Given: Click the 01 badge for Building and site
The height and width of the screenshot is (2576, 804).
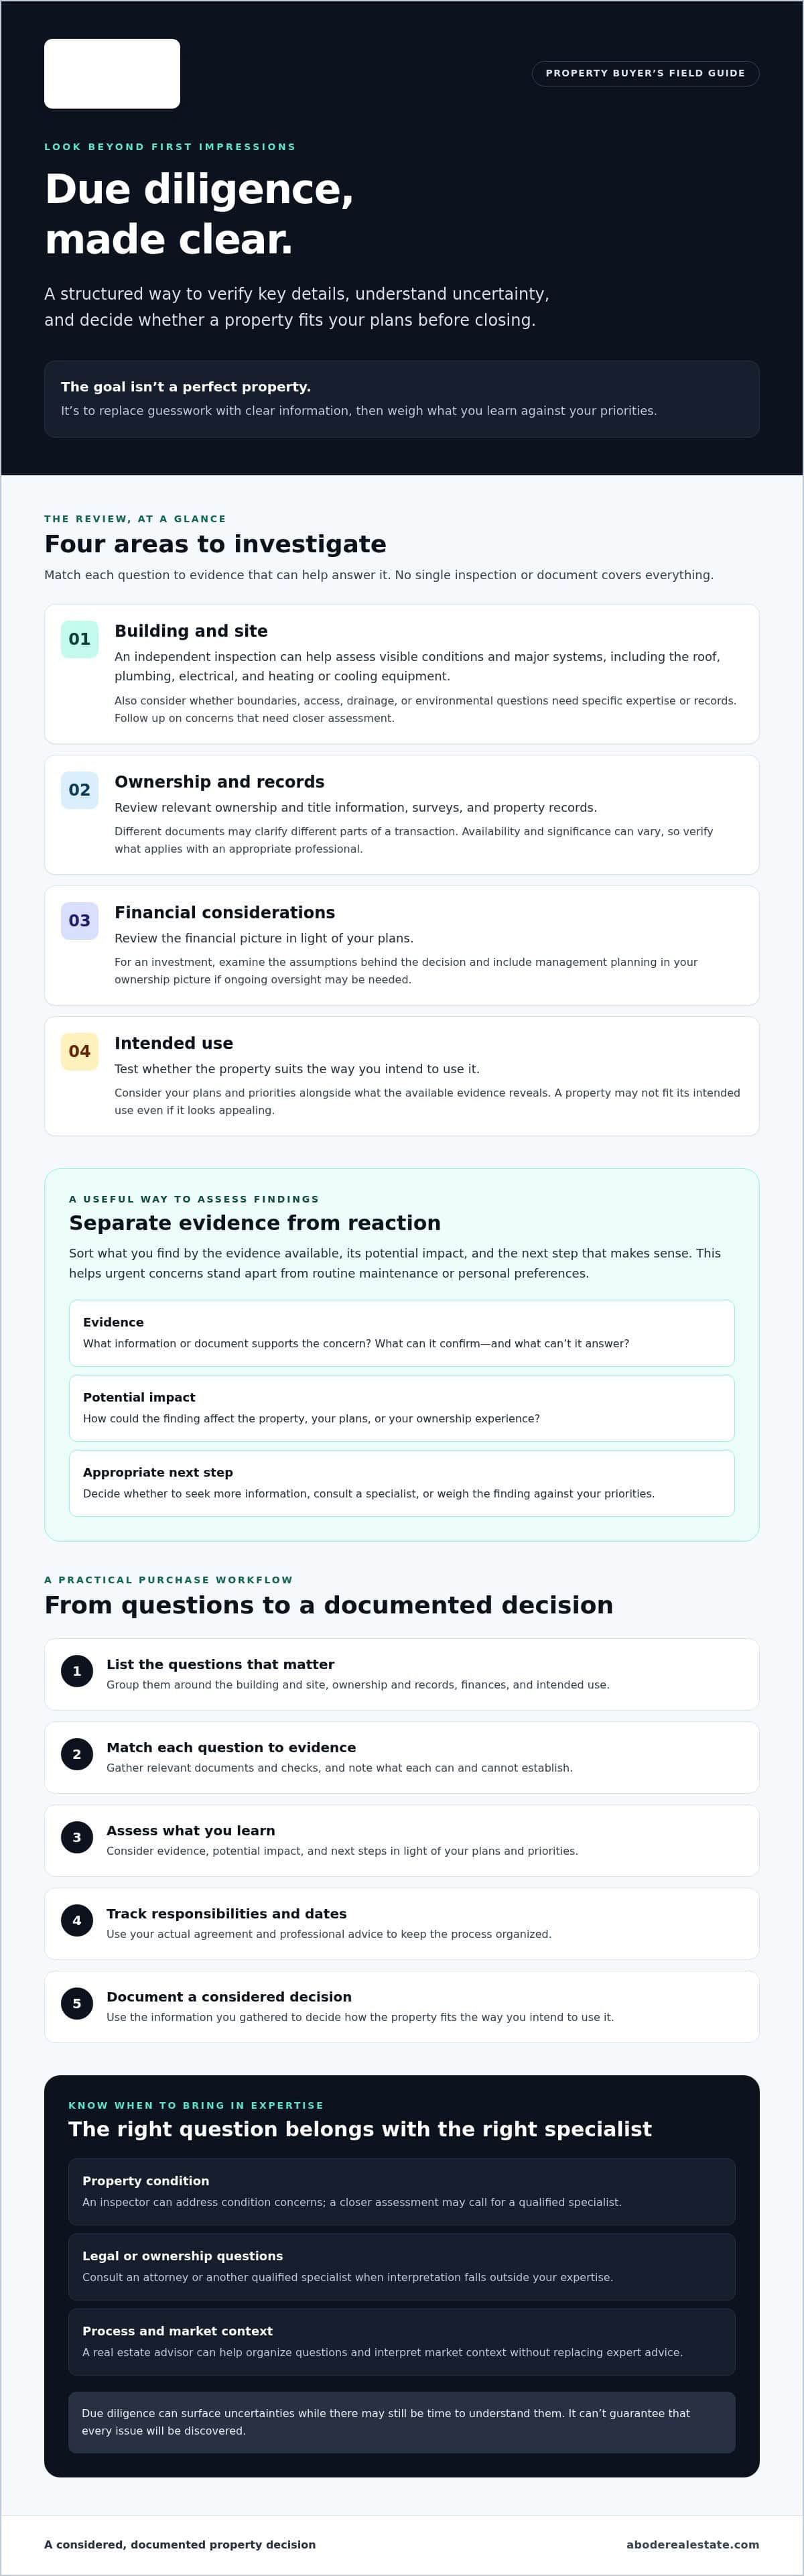Looking at the screenshot, I should coord(79,639).
